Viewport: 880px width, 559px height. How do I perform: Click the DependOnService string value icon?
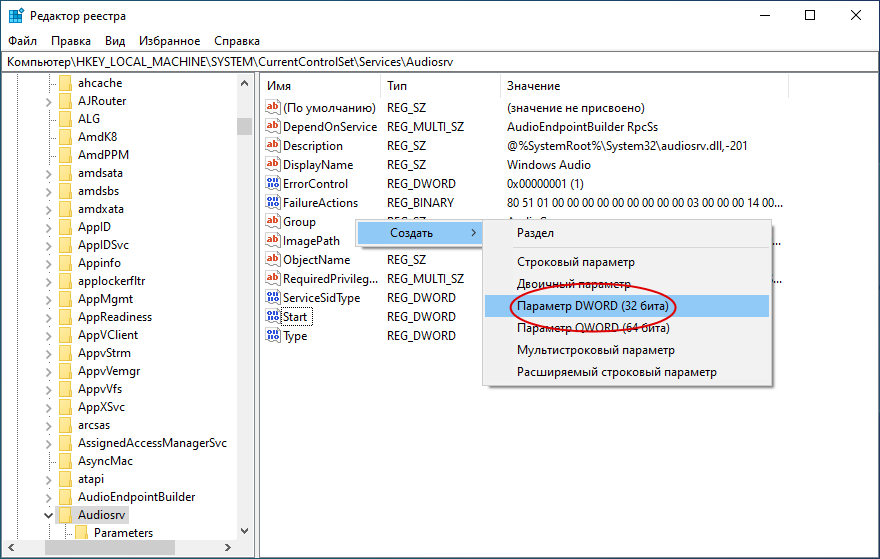(x=273, y=126)
